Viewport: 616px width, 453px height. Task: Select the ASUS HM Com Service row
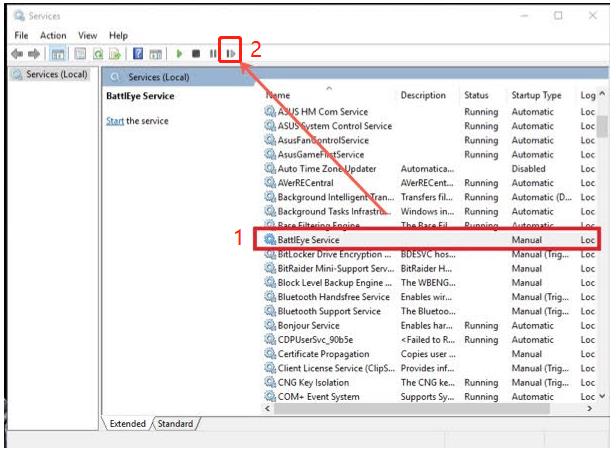pyautogui.click(x=429, y=112)
